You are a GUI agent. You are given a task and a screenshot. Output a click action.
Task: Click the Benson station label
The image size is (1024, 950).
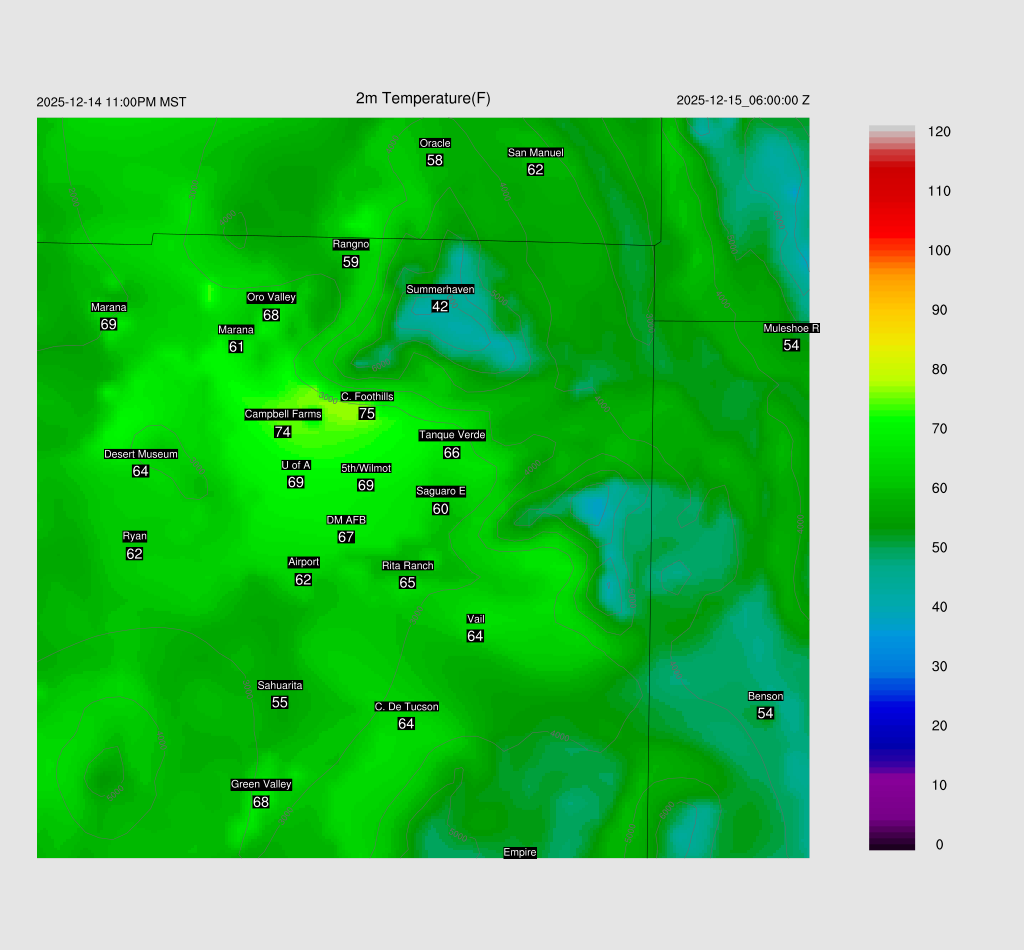(765, 696)
